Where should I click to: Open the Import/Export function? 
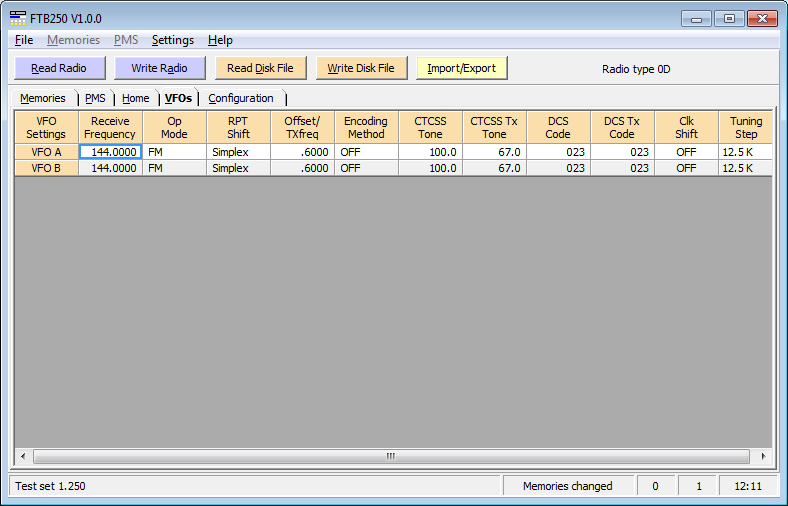[x=461, y=68]
